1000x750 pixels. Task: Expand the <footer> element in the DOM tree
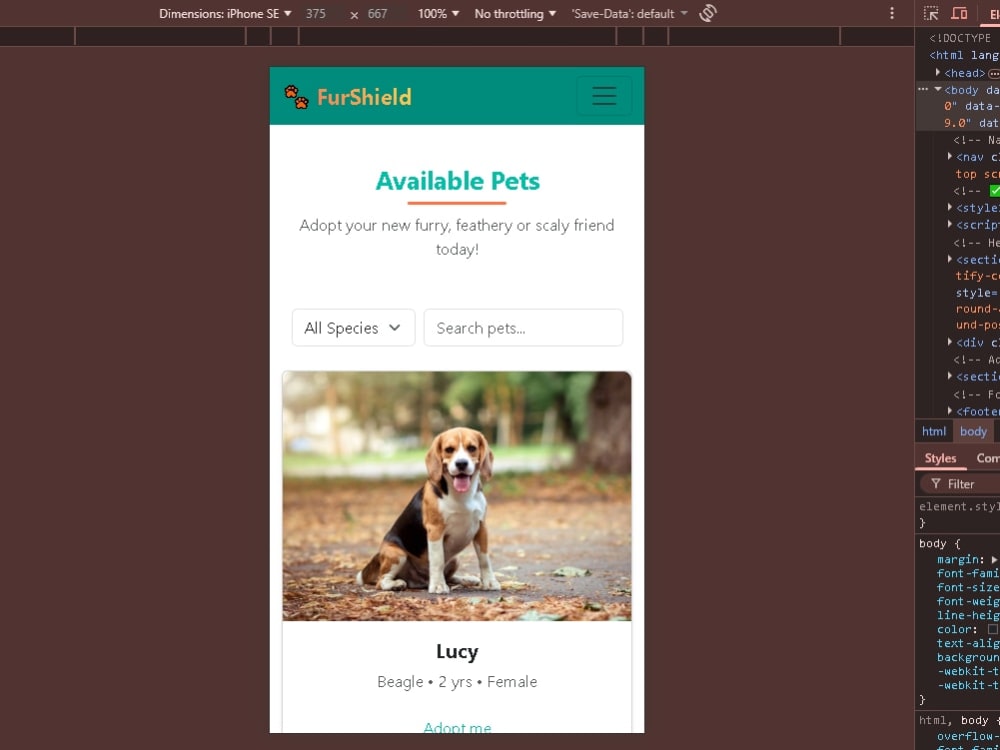click(x=950, y=411)
